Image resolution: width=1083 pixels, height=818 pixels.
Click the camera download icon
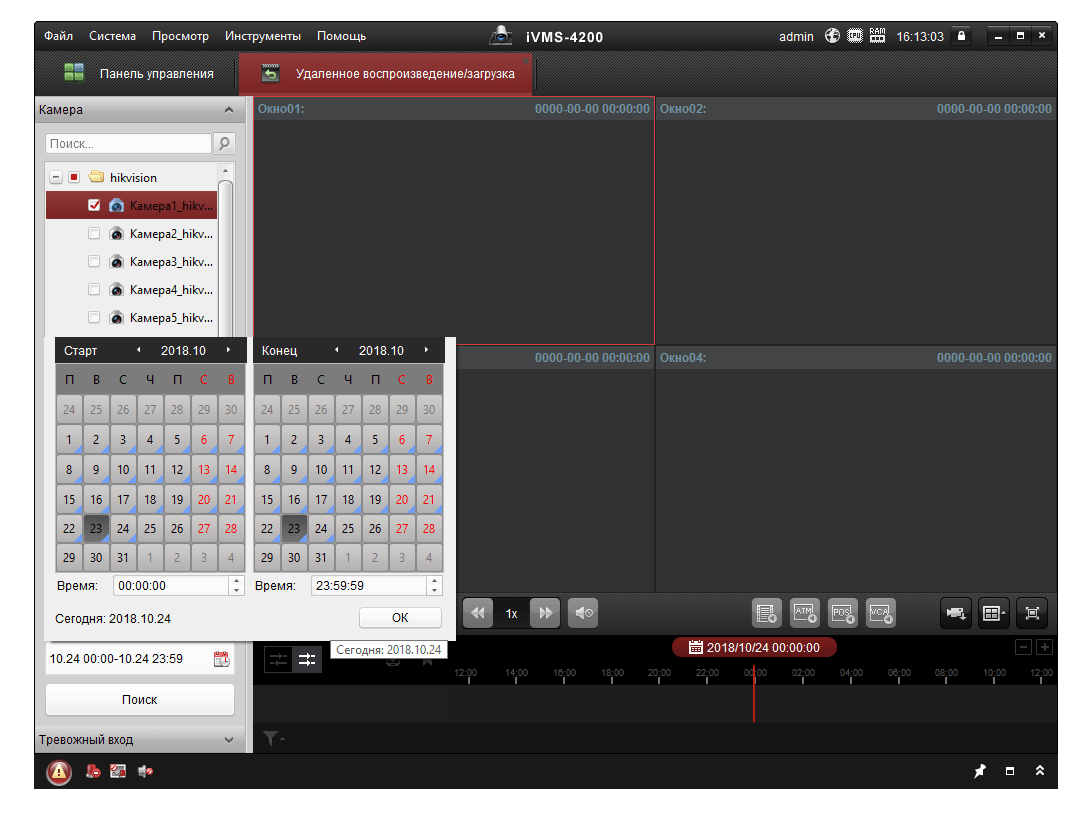coord(956,613)
